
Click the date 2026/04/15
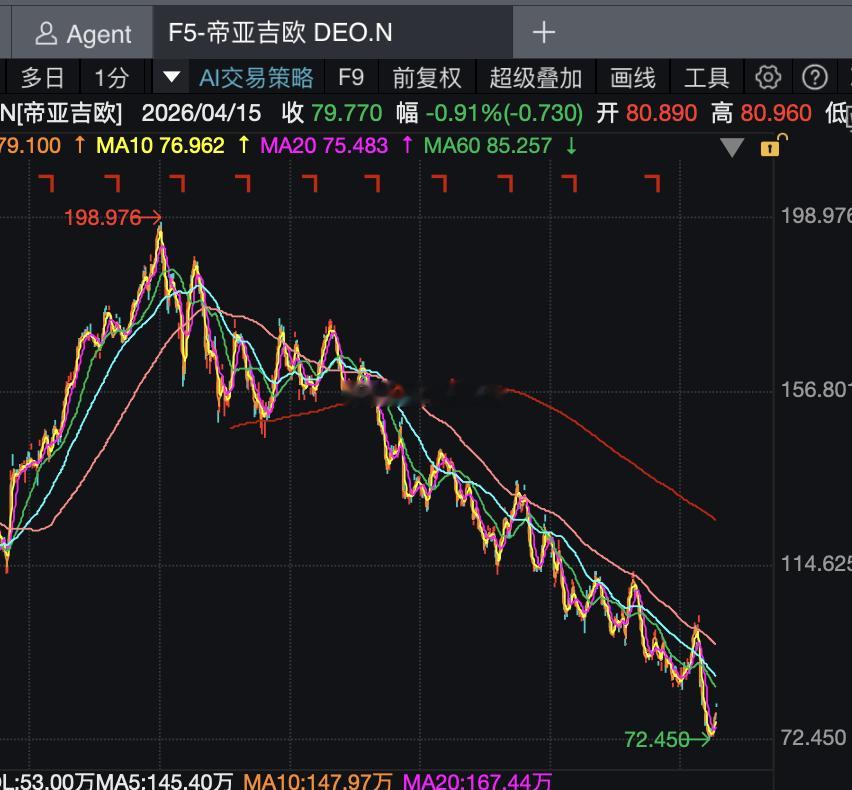click(x=201, y=114)
